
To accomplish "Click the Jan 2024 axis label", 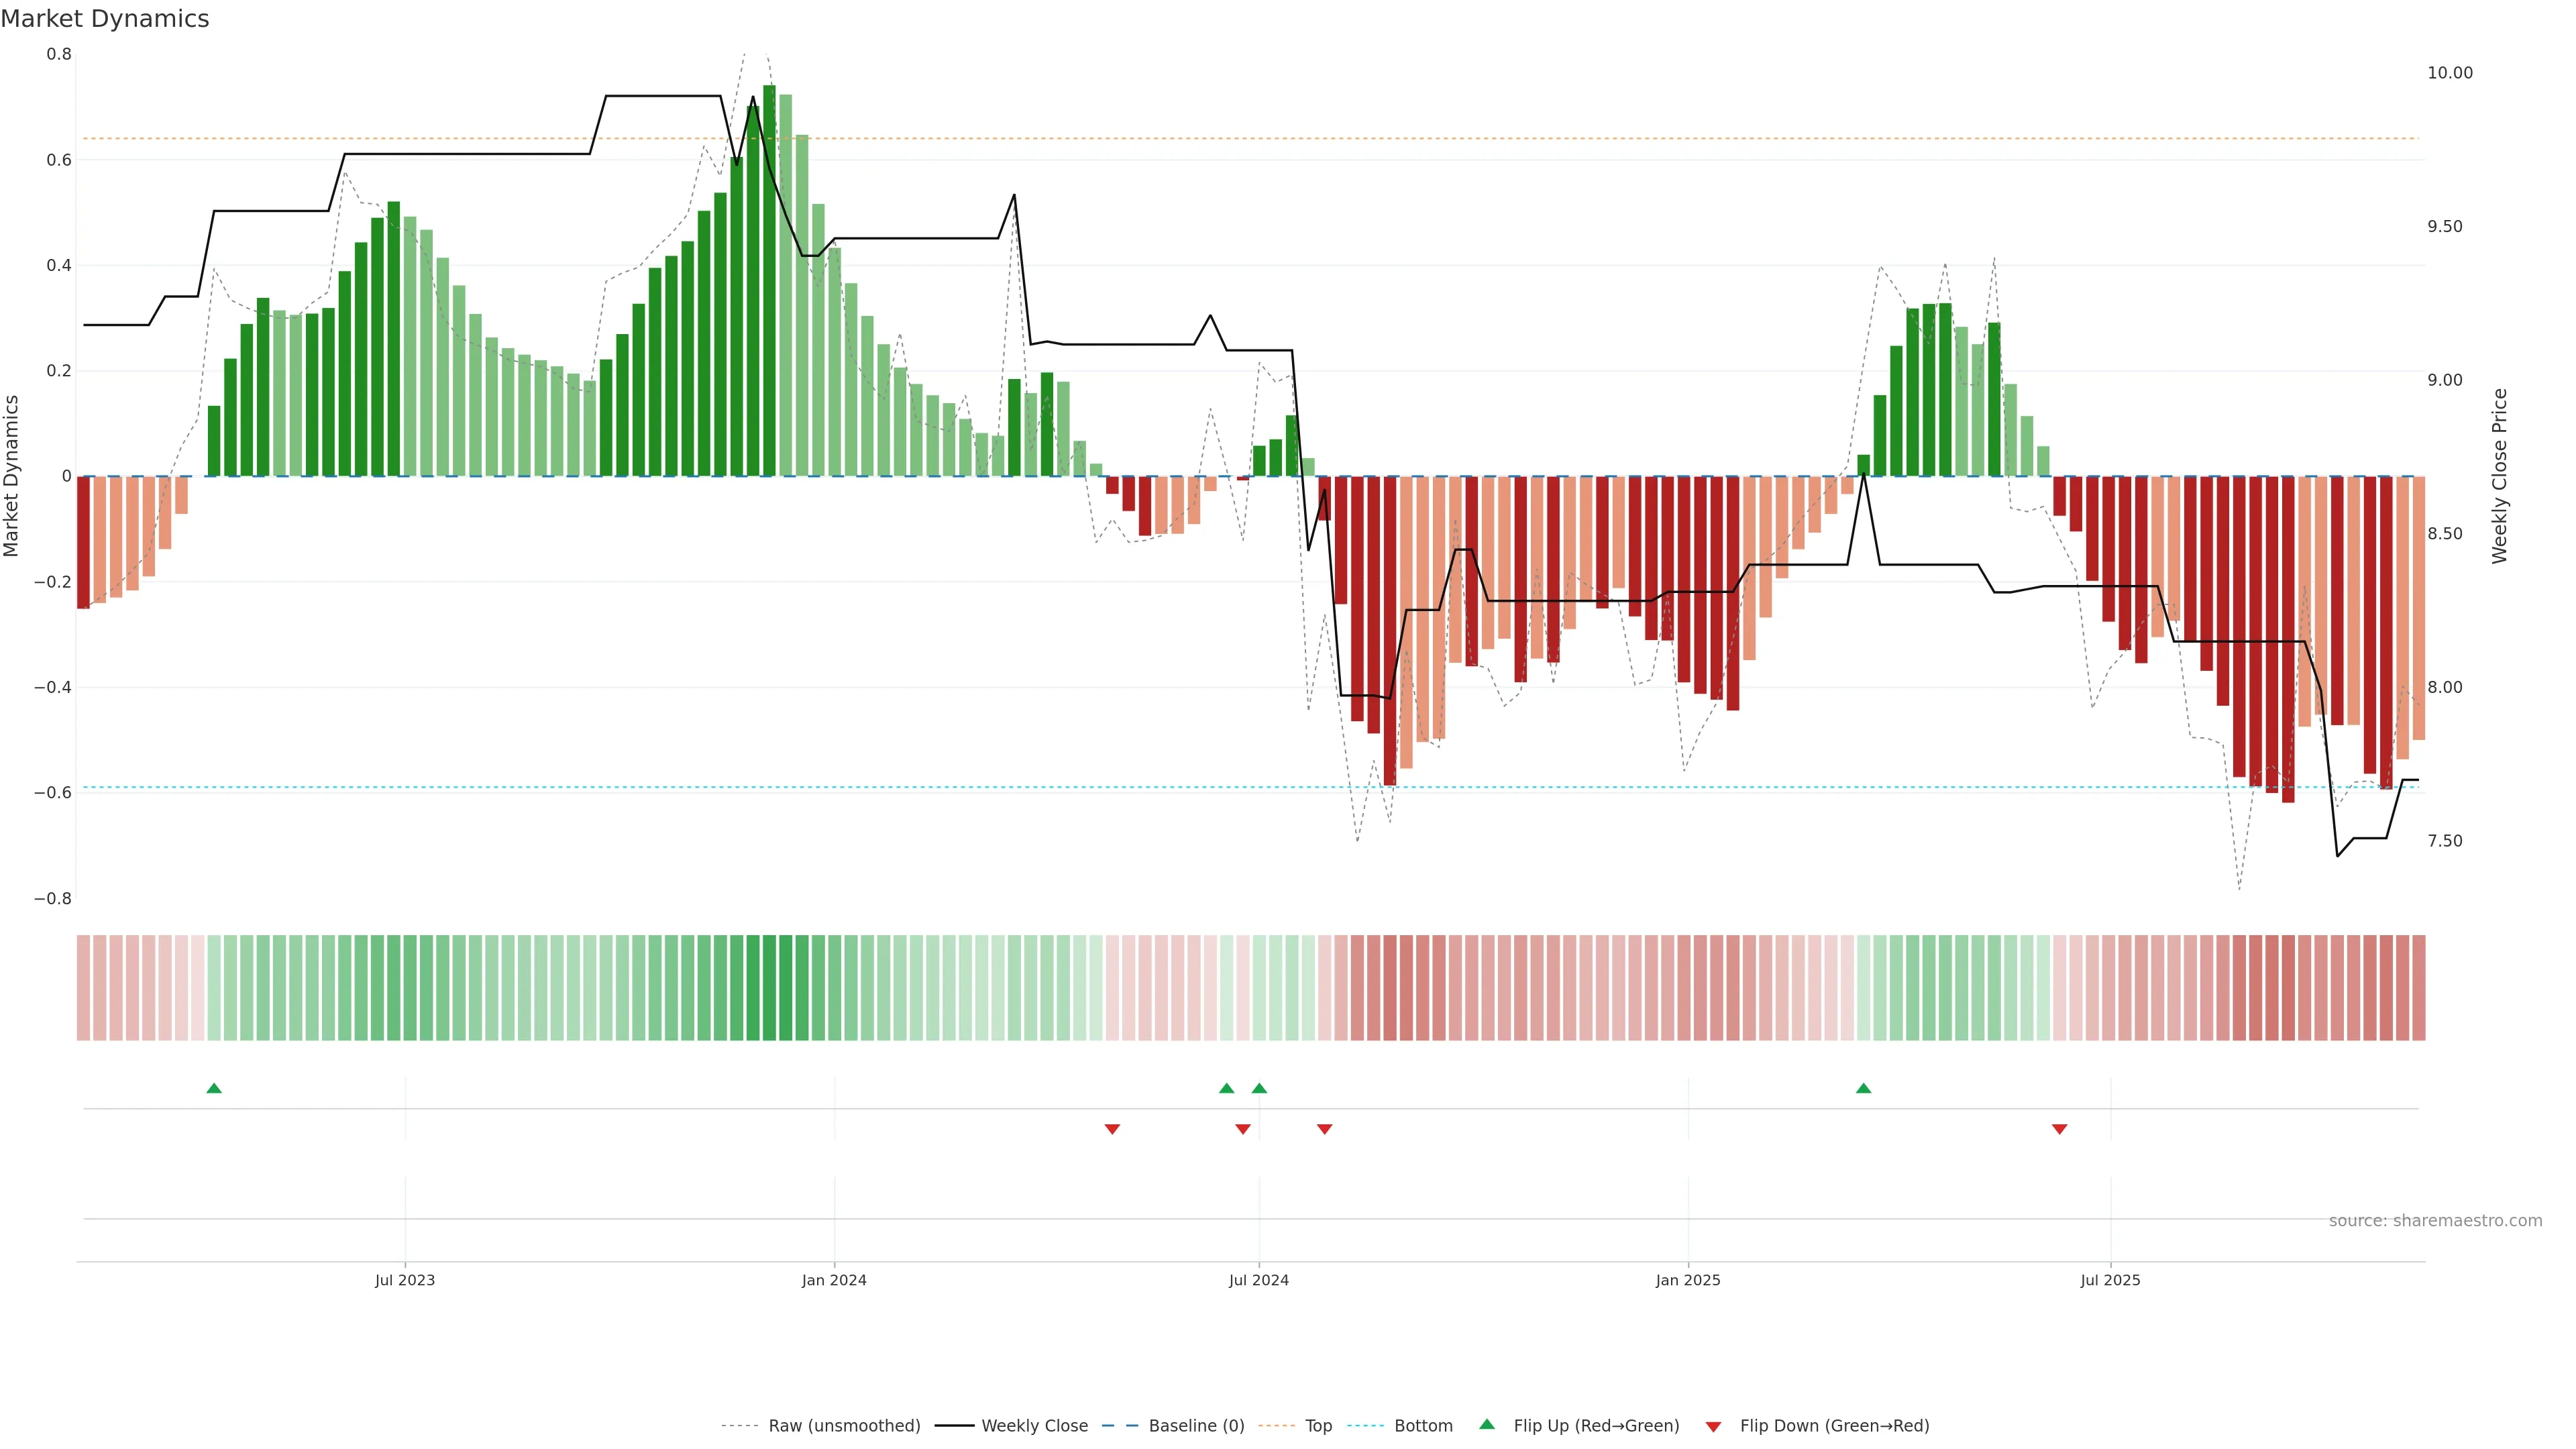I will (x=834, y=1280).
